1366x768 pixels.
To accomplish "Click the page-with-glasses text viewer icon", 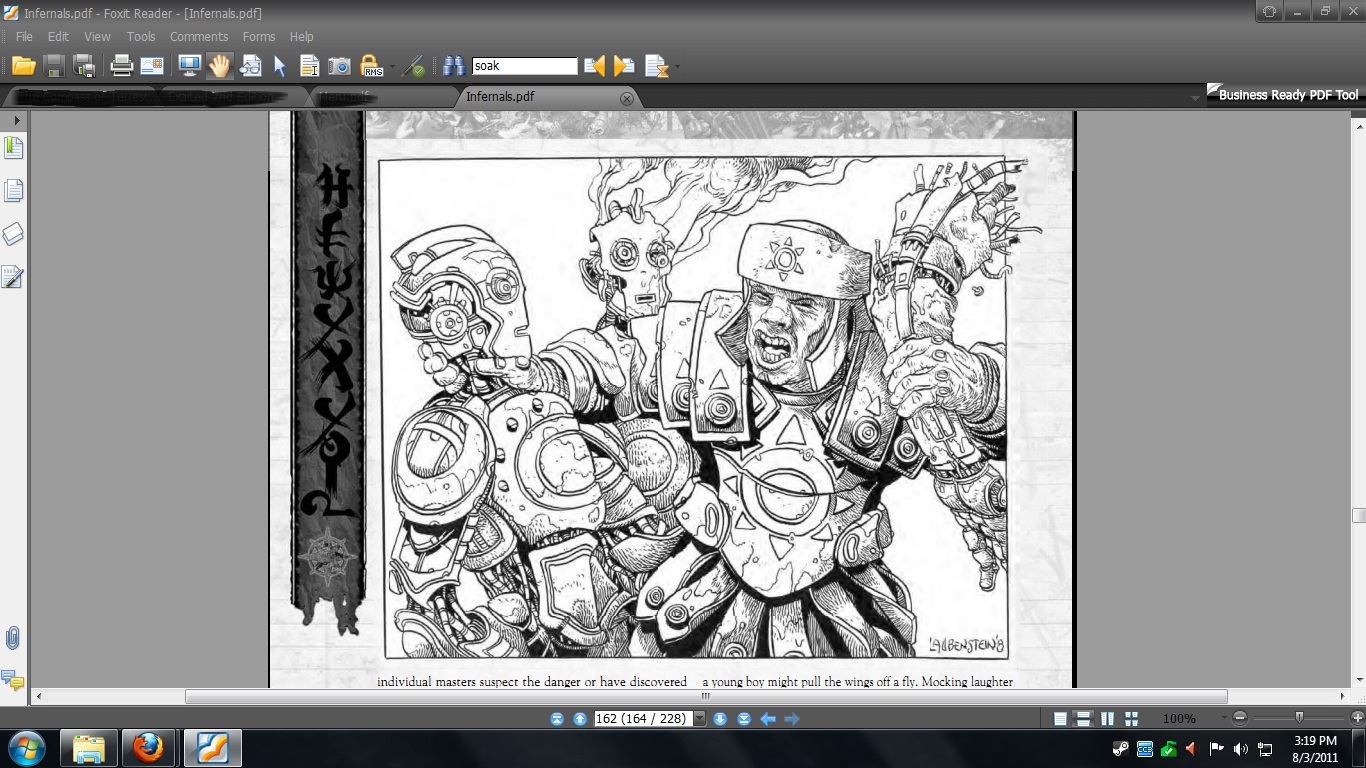I will click(250, 66).
